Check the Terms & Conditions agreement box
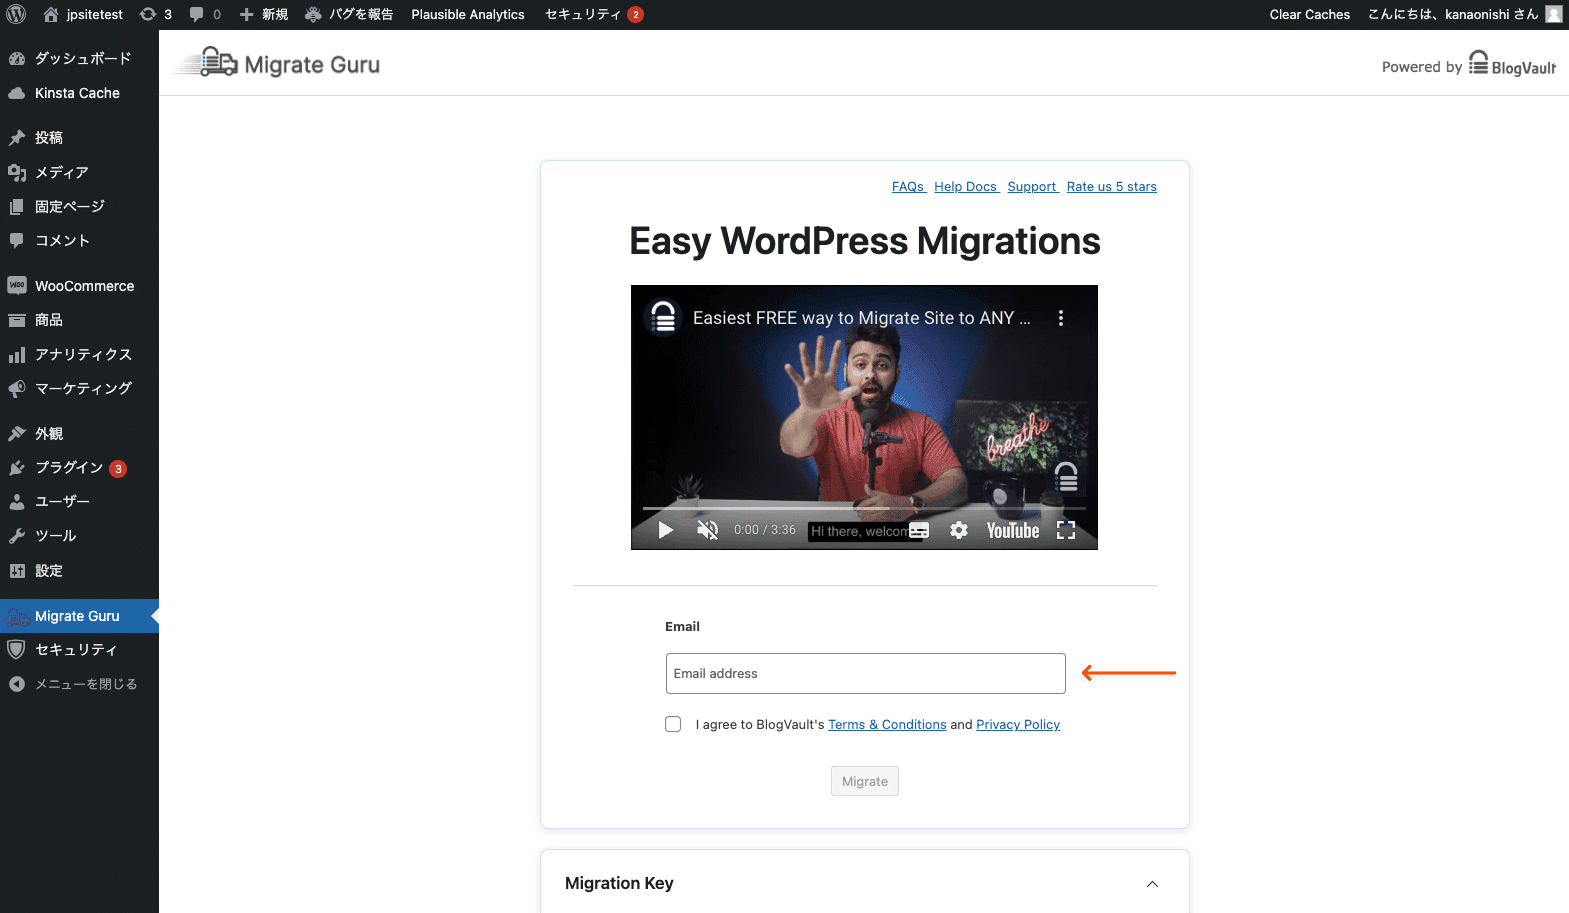The image size is (1569, 913). click(673, 724)
